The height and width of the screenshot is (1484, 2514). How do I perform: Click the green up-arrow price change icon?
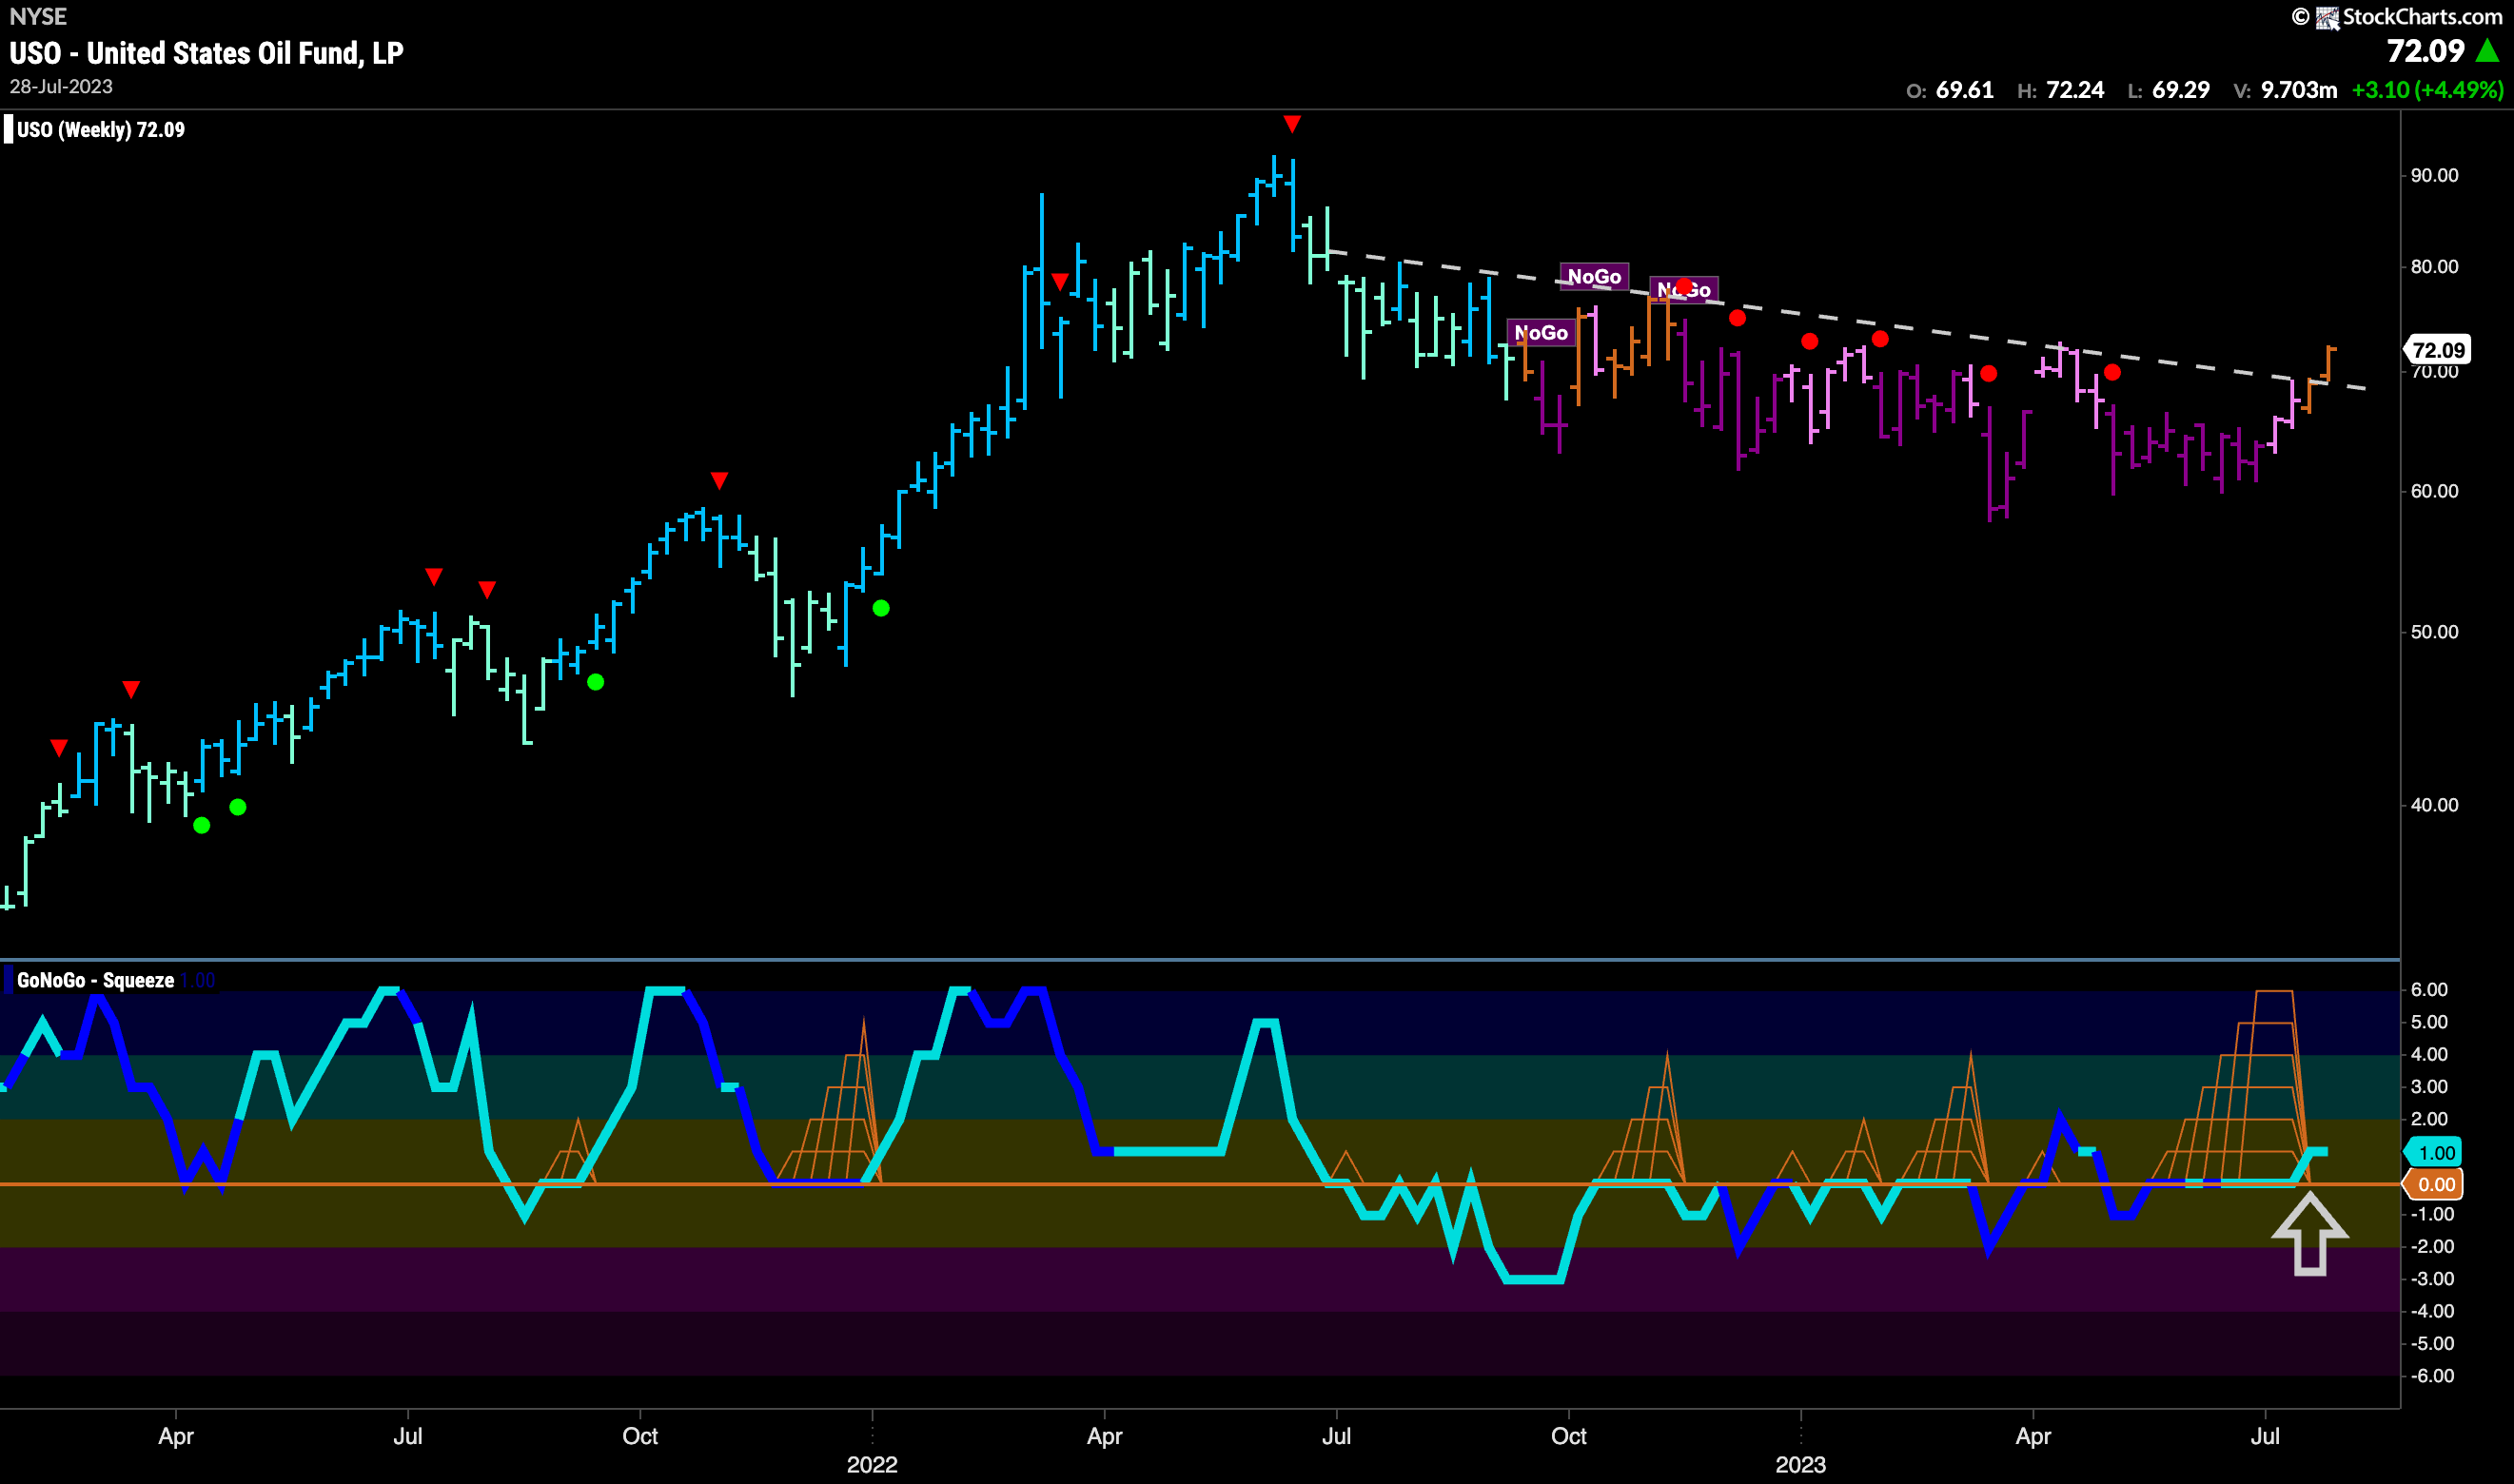click(x=2487, y=50)
